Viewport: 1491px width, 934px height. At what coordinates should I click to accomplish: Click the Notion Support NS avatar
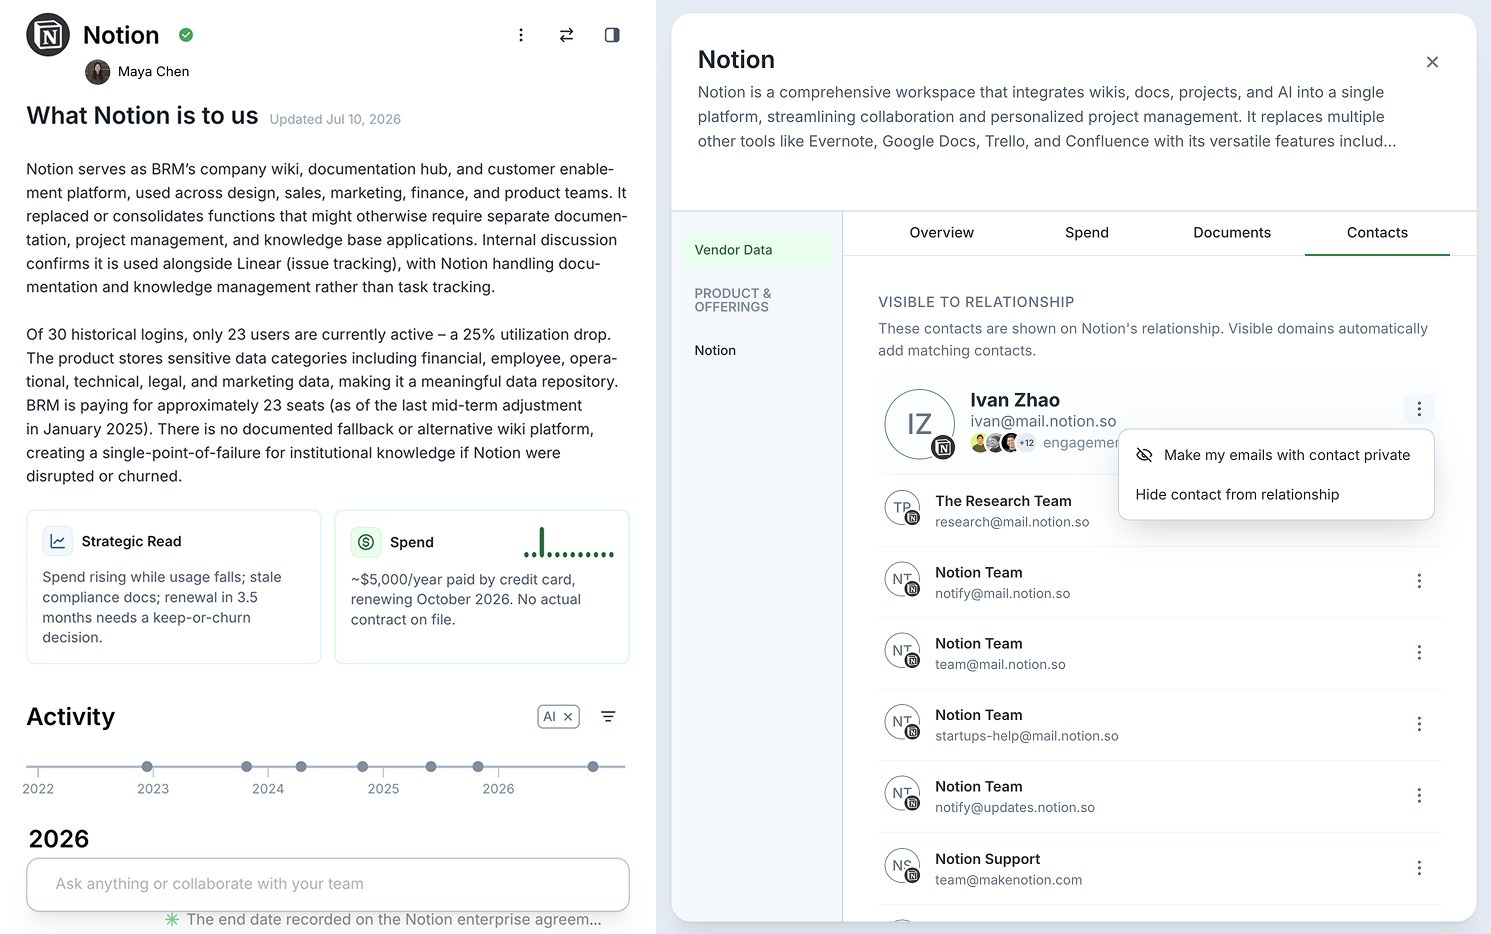[902, 866]
